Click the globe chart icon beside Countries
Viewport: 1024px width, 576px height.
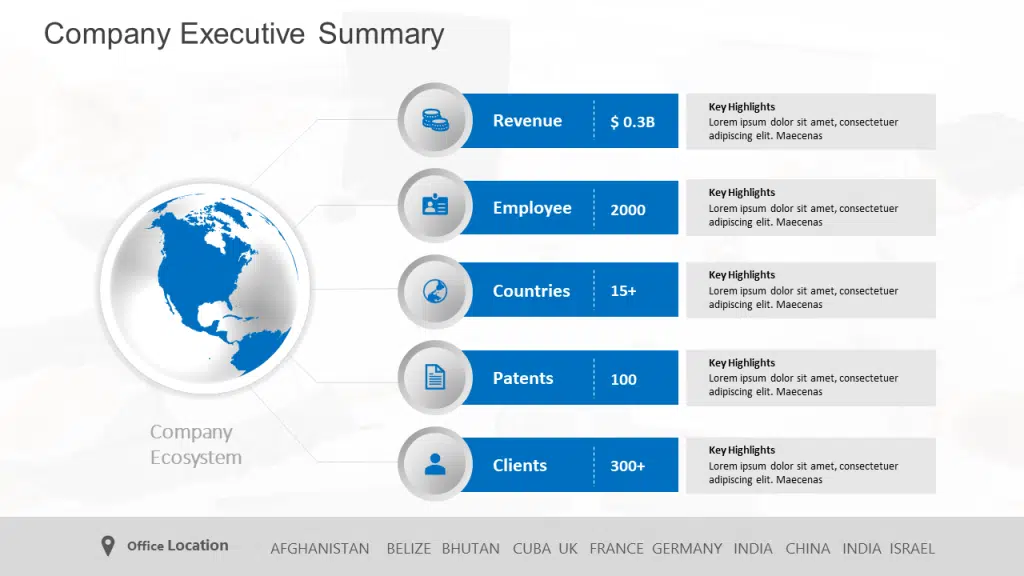click(434, 291)
